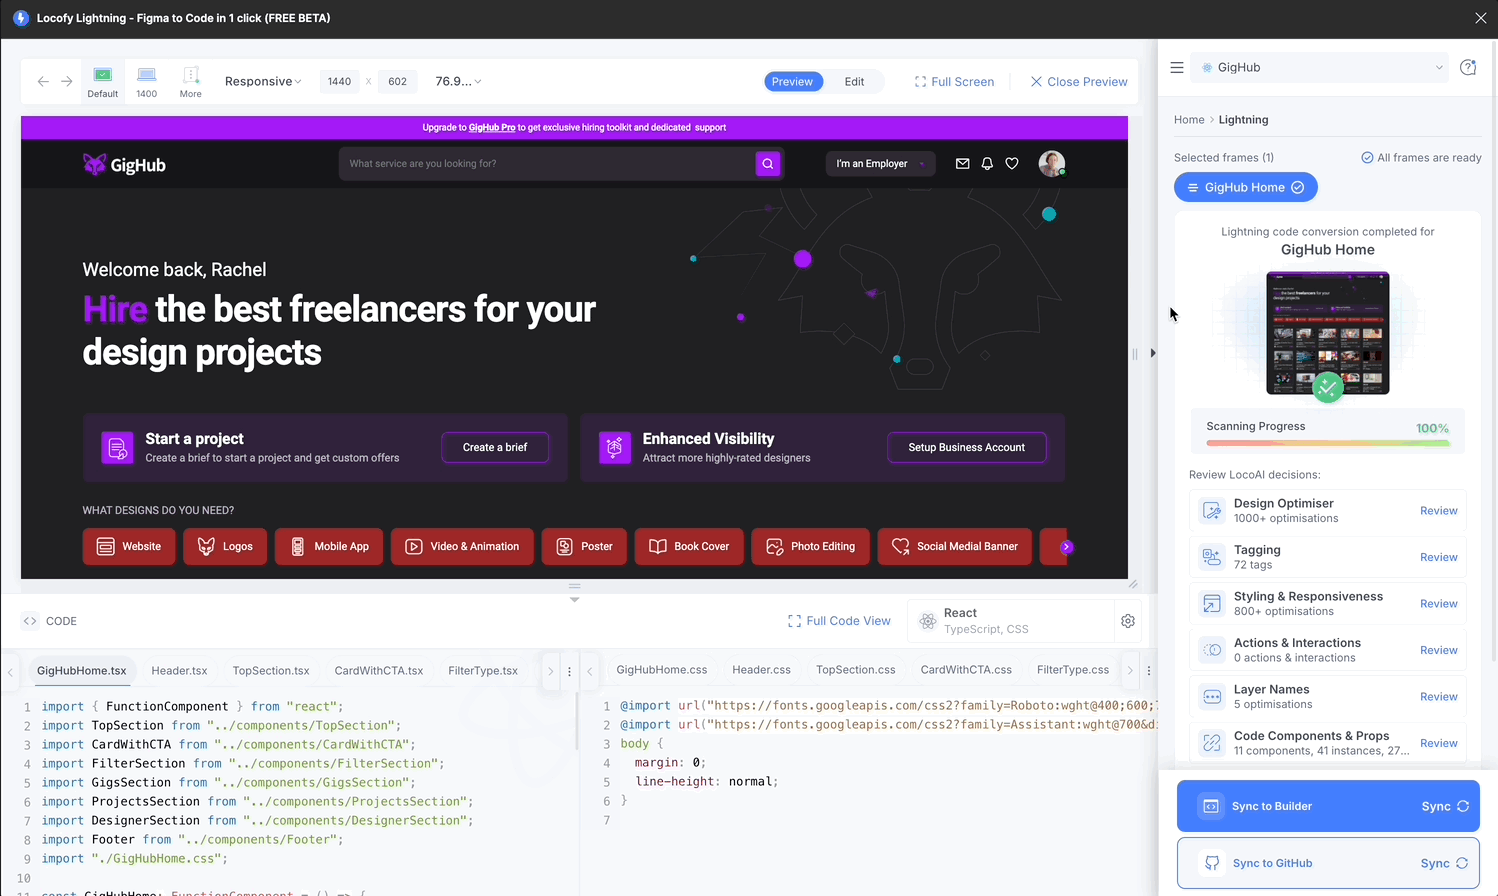Focus the 'What service are you looking for' field

tap(547, 164)
